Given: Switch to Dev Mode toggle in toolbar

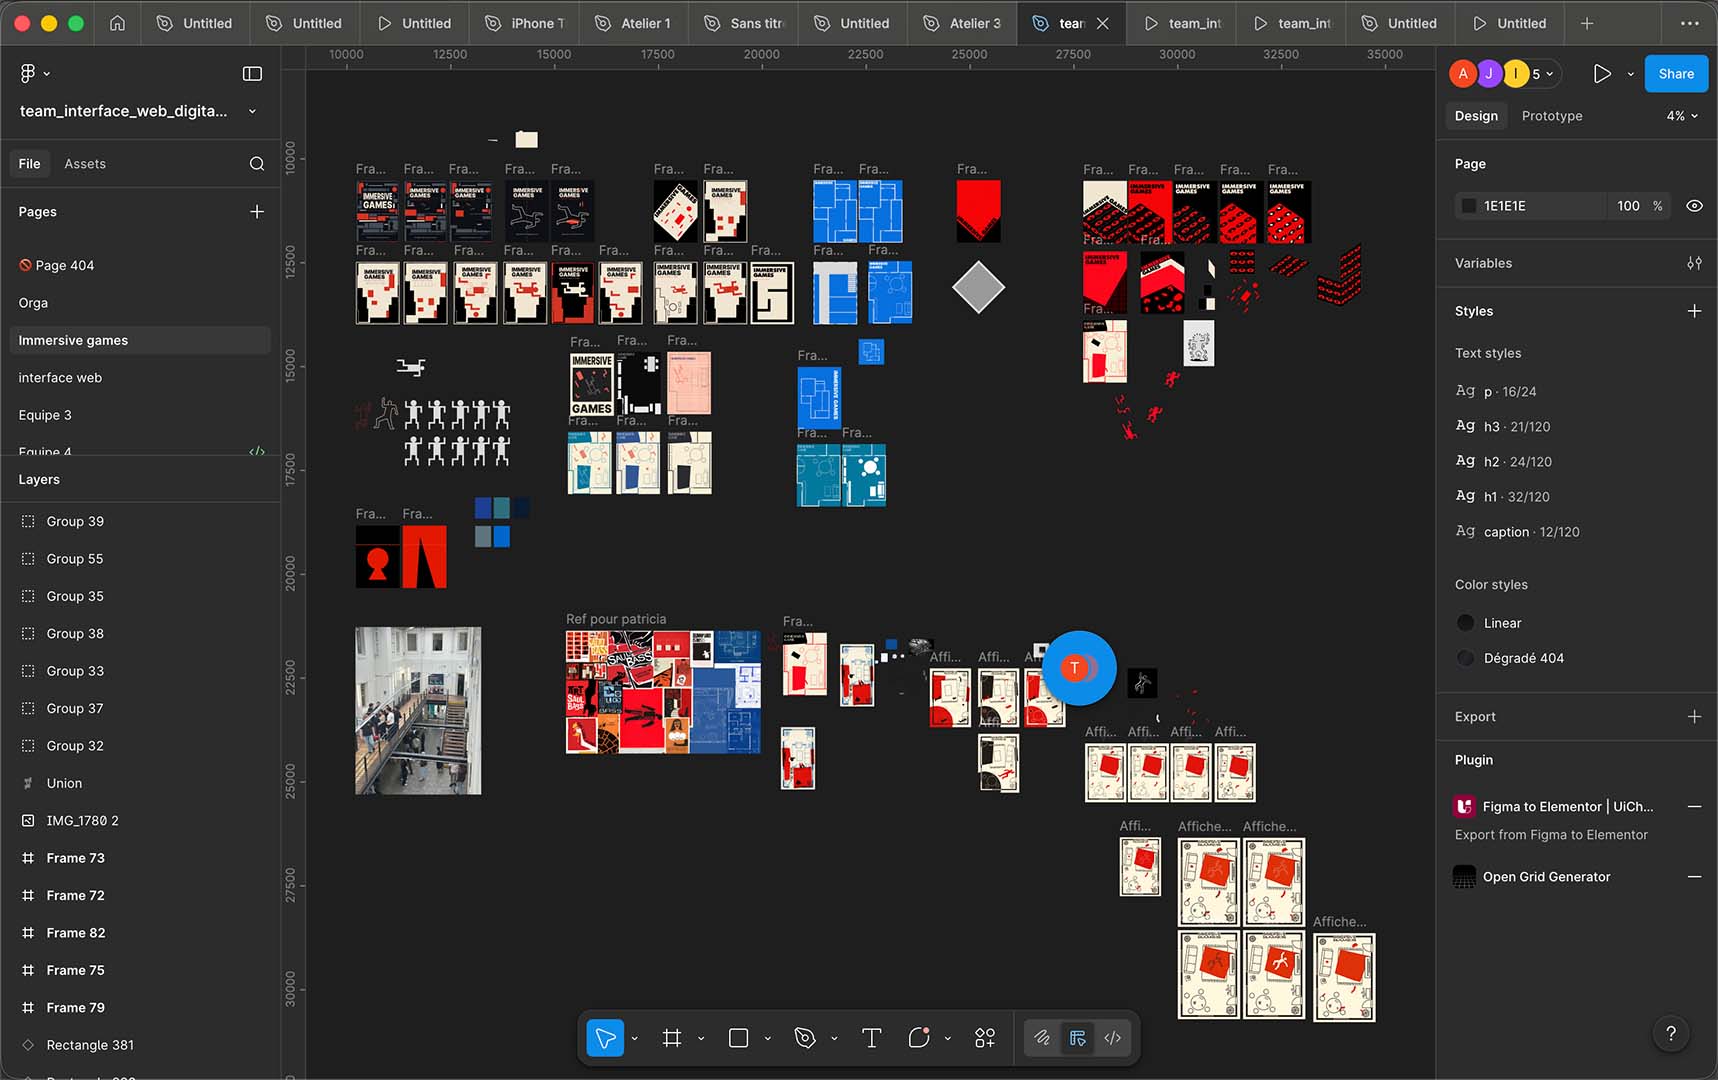Looking at the screenshot, I should (1112, 1038).
